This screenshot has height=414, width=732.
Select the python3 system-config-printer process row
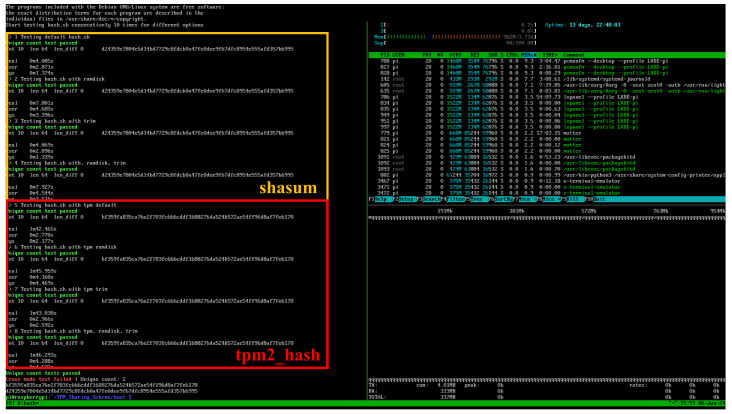[x=547, y=175]
